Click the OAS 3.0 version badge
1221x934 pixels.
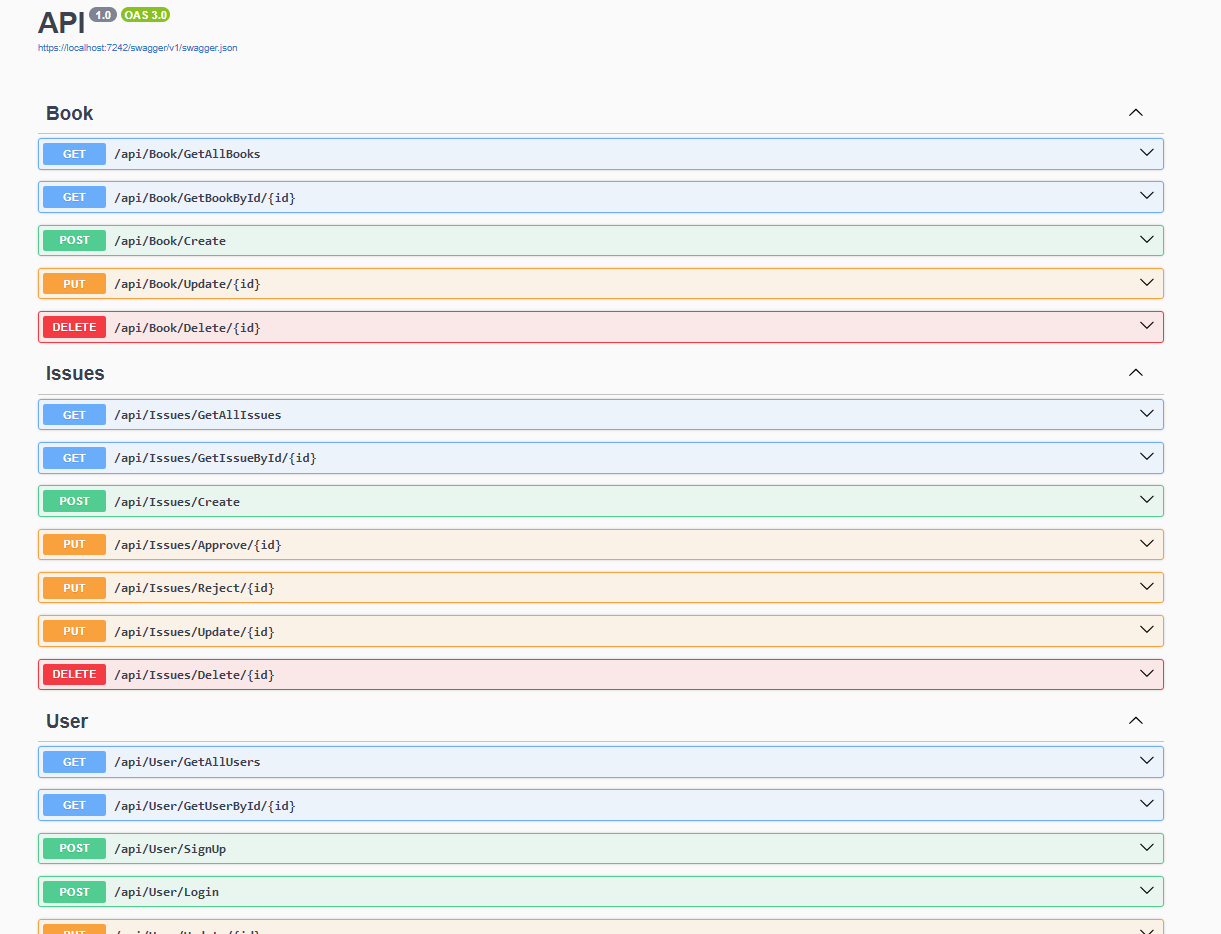click(145, 15)
